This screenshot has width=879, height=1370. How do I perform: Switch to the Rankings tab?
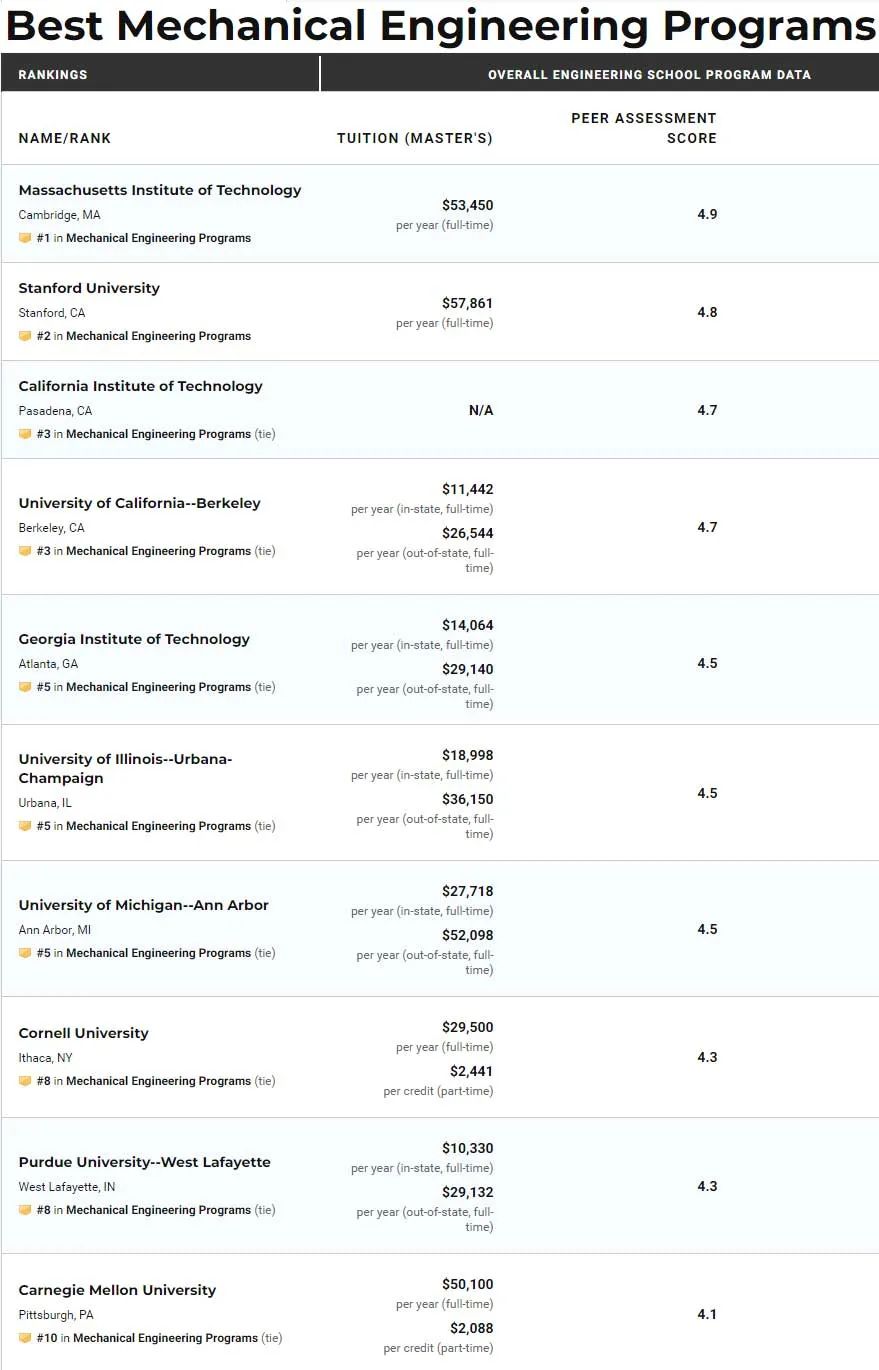point(53,75)
